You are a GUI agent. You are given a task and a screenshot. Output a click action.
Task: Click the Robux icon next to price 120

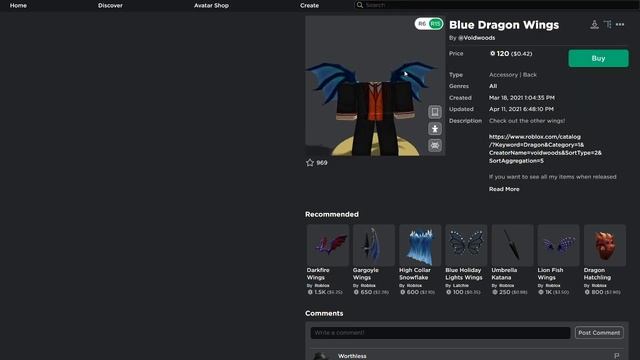tap(492, 53)
